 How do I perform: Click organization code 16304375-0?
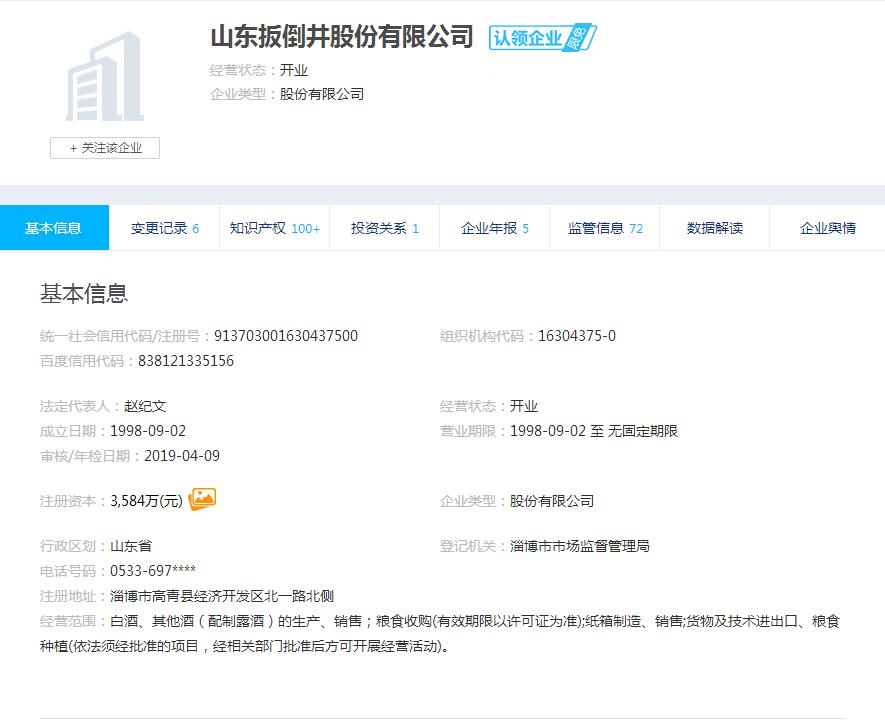coord(577,336)
